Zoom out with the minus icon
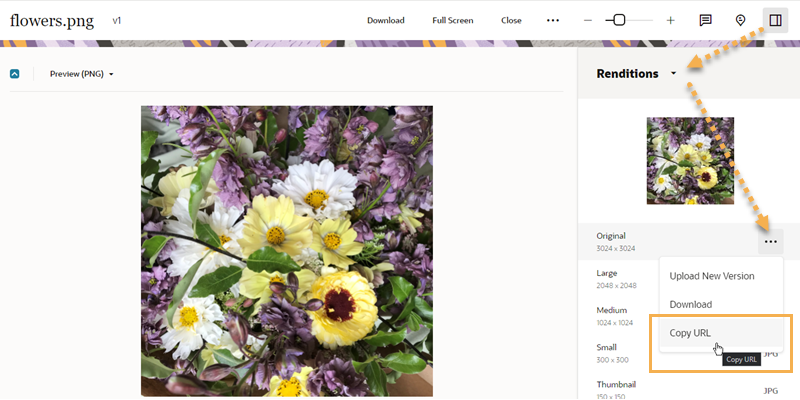This screenshot has width=800, height=400. [588, 20]
